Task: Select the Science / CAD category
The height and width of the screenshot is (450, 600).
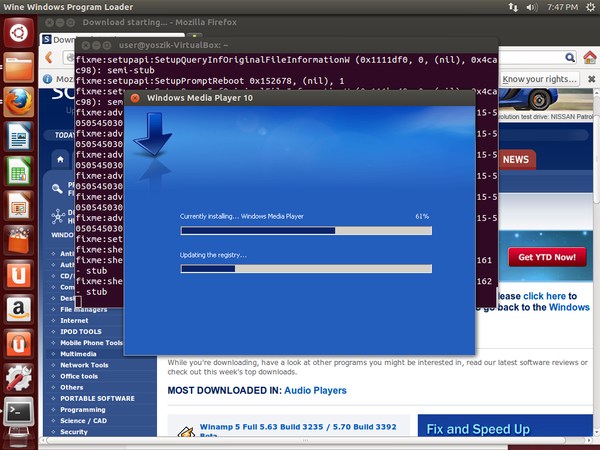Action: pos(83,421)
